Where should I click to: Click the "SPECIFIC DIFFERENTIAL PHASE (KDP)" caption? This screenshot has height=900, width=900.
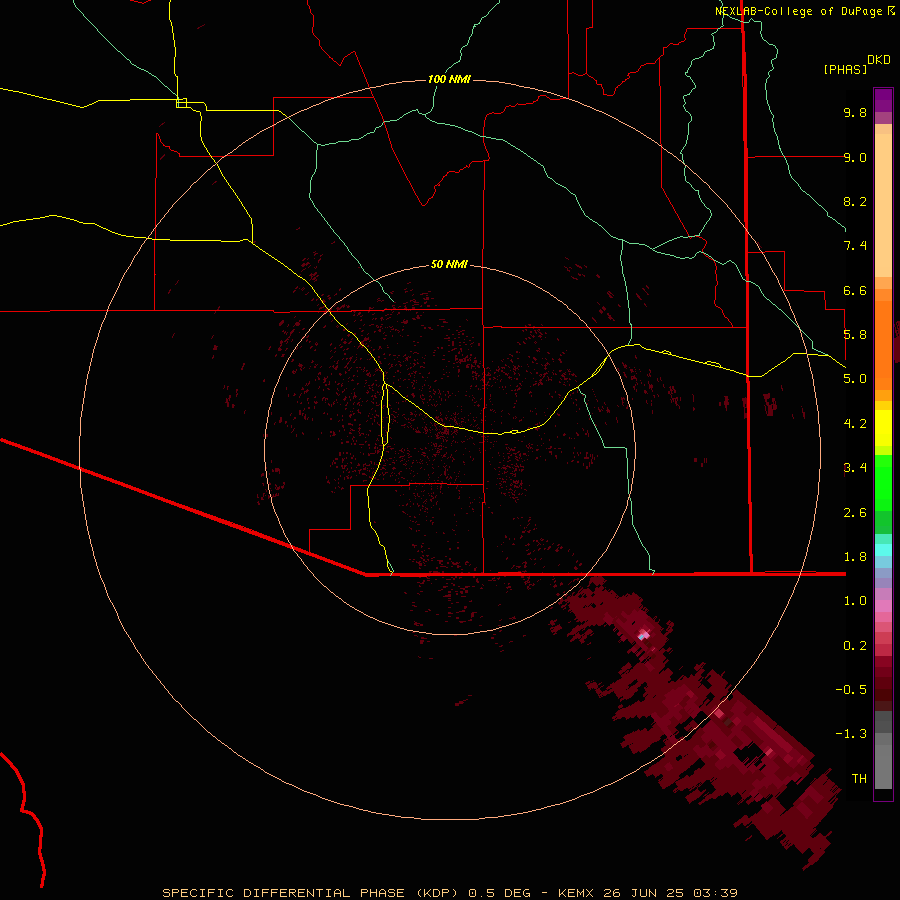click(x=310, y=893)
